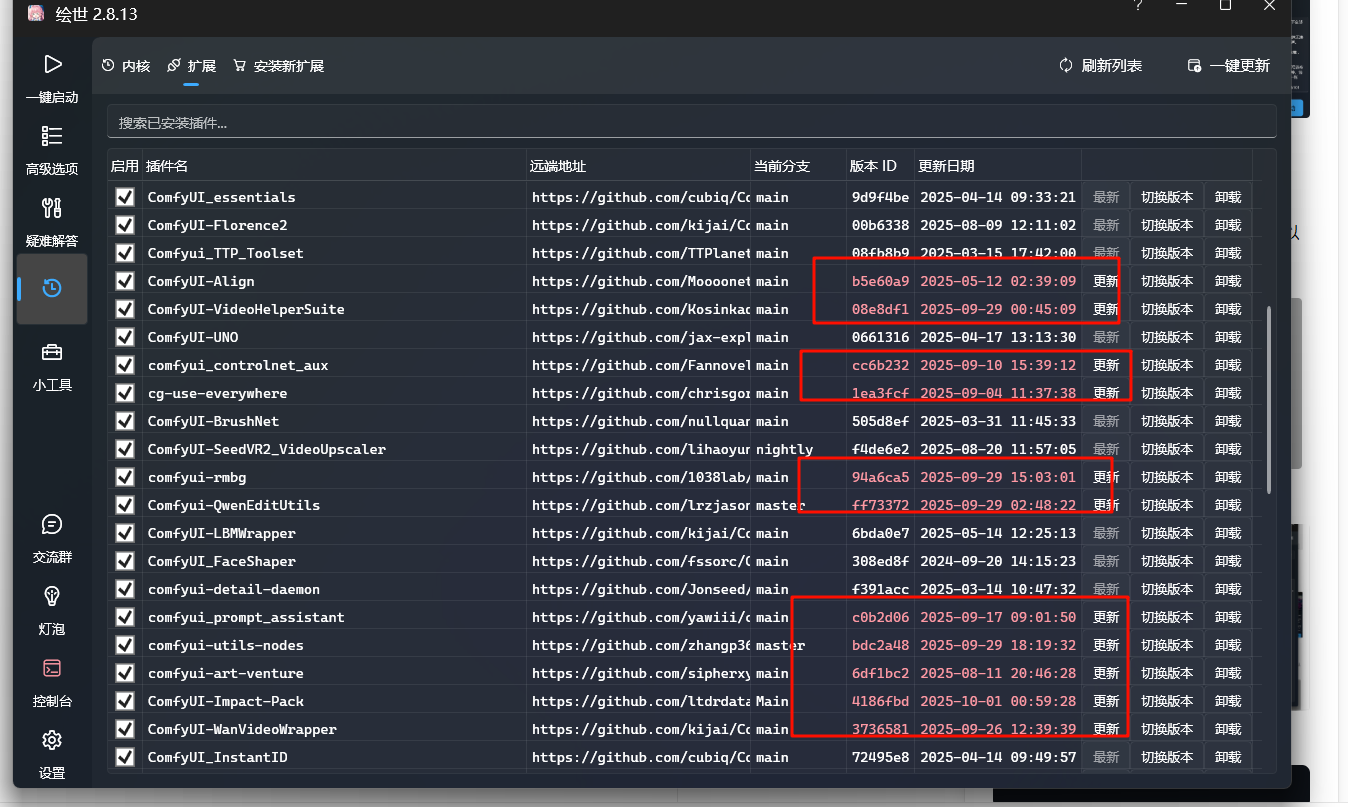Click 切换版本 for ComfyUI_essentials
The image size is (1348, 807).
point(1167,197)
